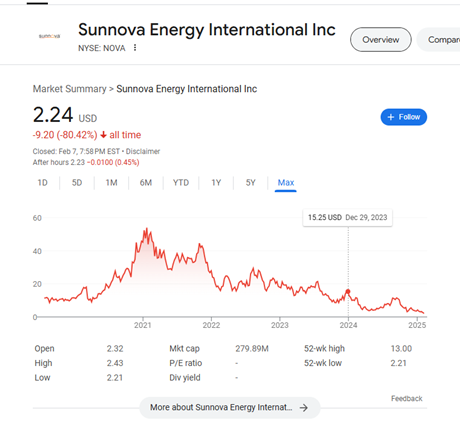
Task: Select the 5D time range tab
Action: 77,183
